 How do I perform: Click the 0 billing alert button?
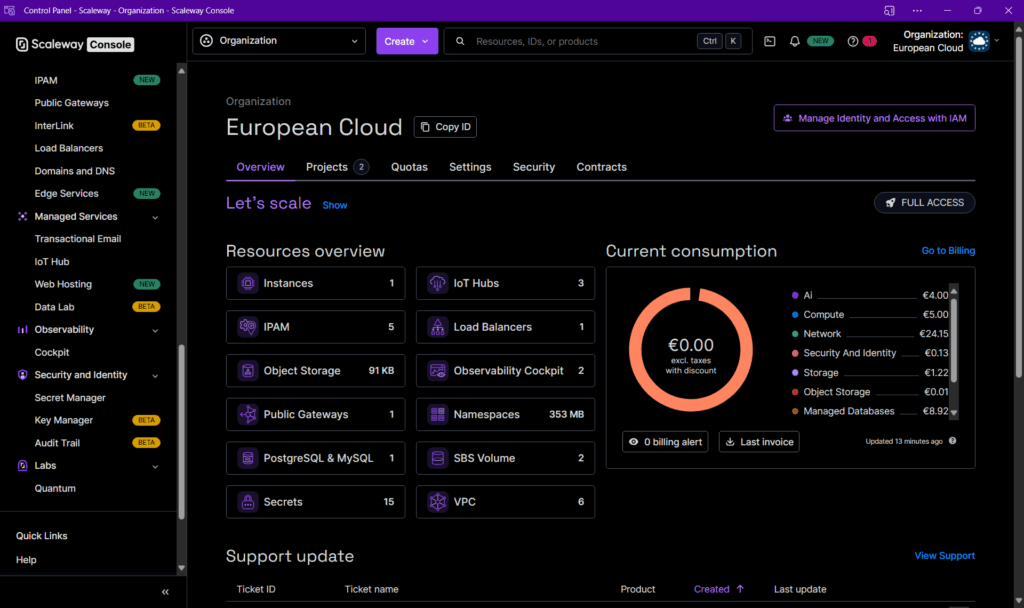(x=665, y=442)
